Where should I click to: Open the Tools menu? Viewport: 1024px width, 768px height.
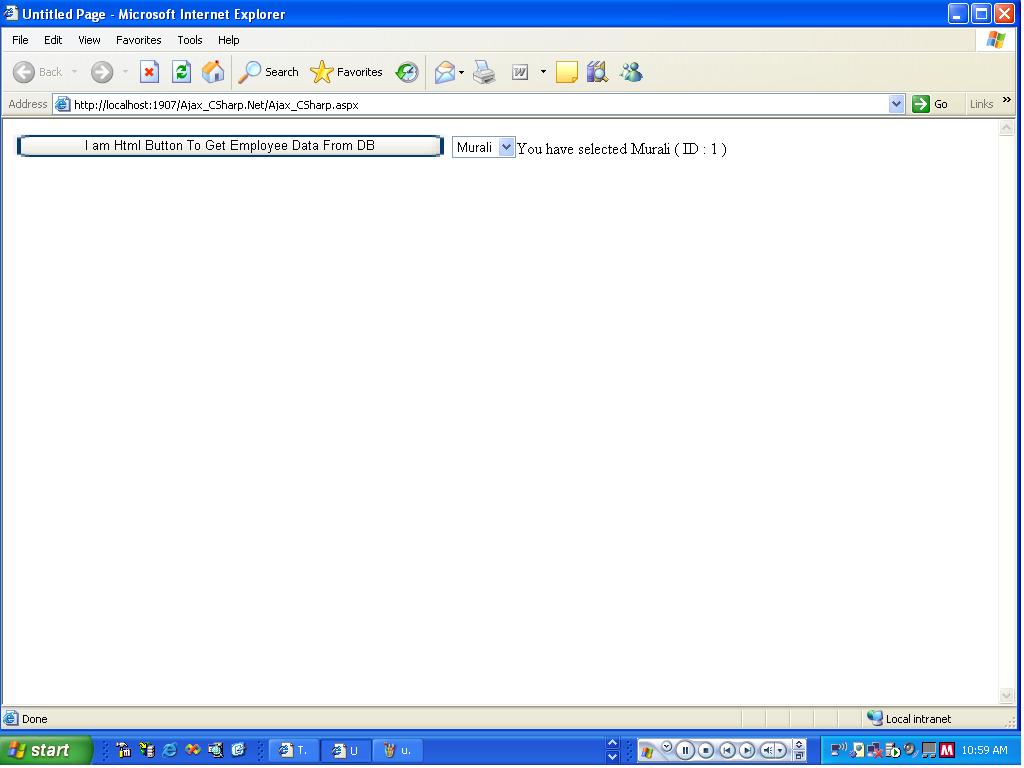(190, 40)
